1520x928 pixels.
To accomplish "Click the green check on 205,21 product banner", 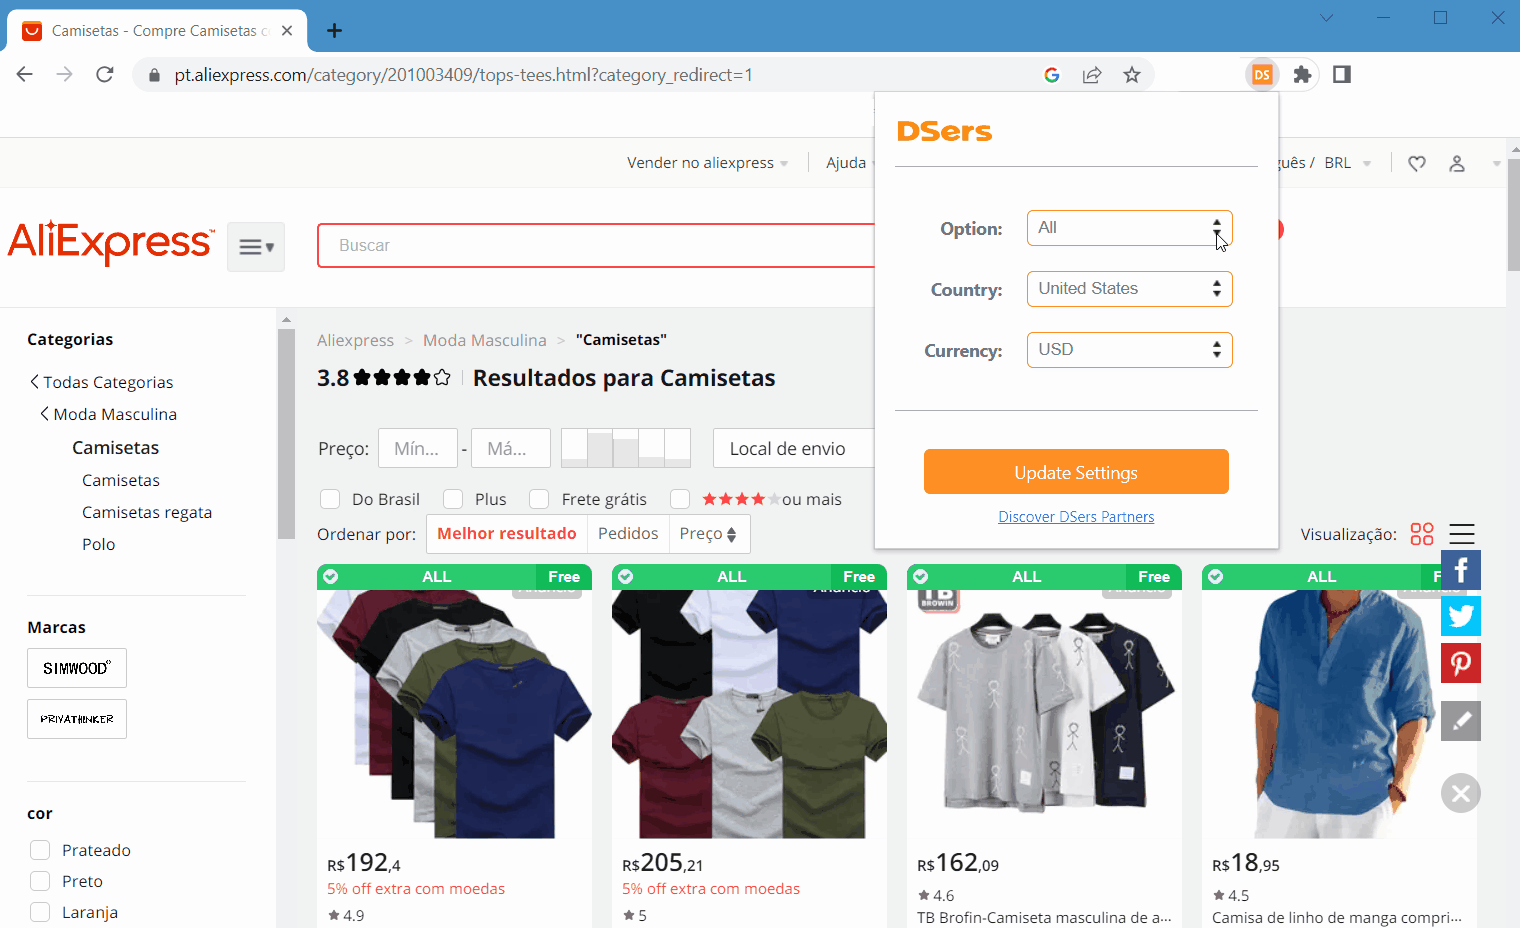I will [x=626, y=577].
